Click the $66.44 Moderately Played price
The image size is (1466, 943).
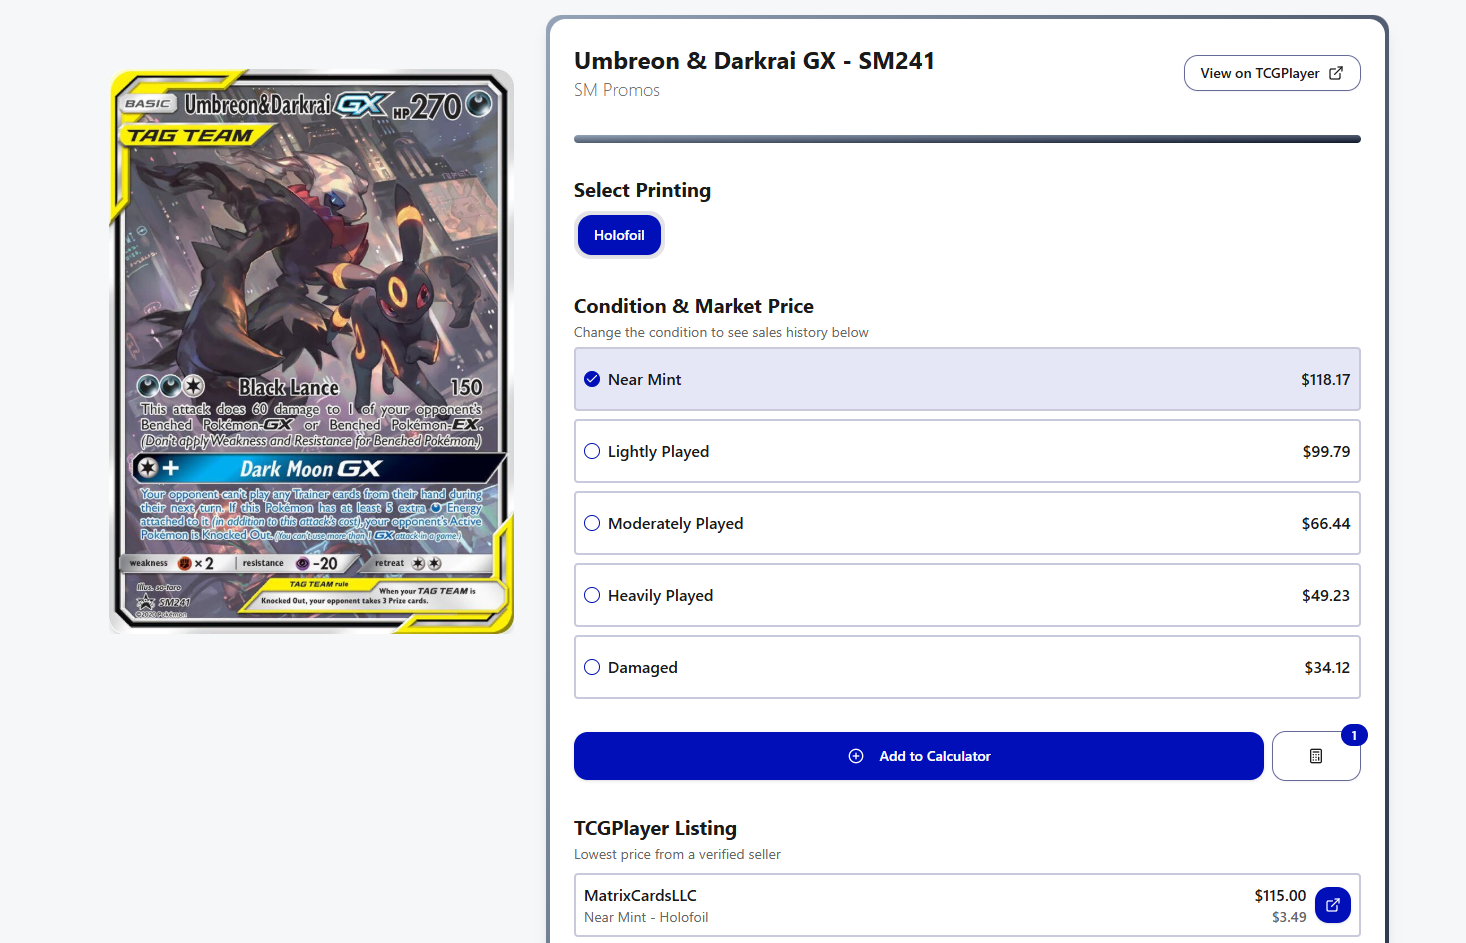pos(1326,523)
